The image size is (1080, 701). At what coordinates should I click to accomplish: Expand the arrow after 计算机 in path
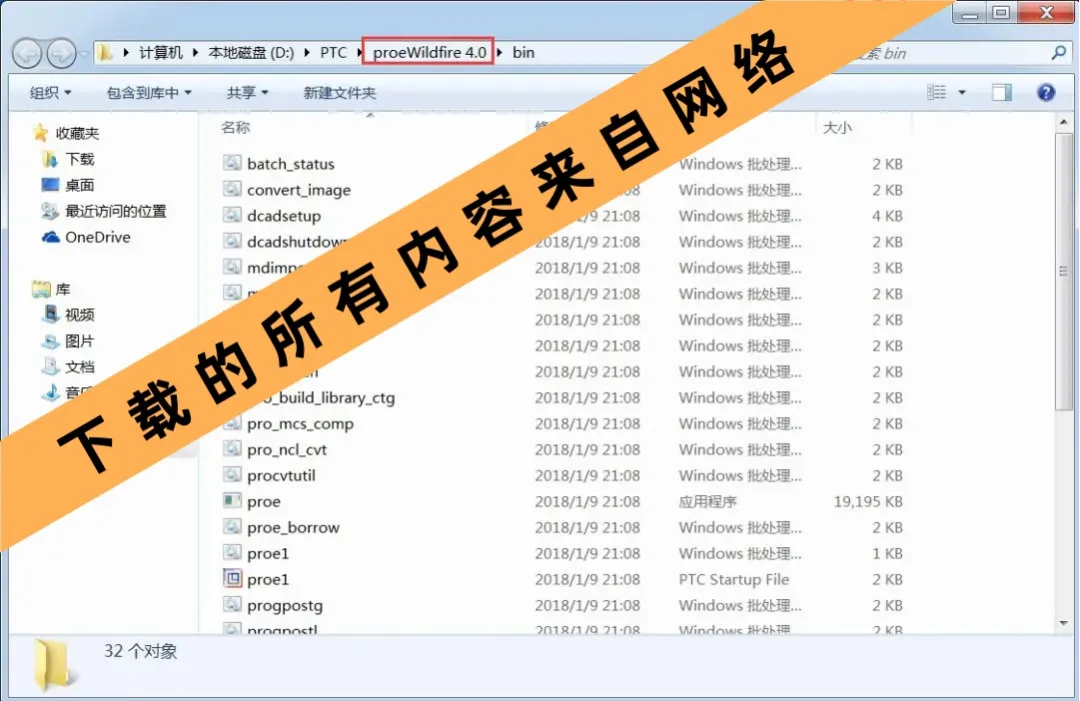point(196,52)
